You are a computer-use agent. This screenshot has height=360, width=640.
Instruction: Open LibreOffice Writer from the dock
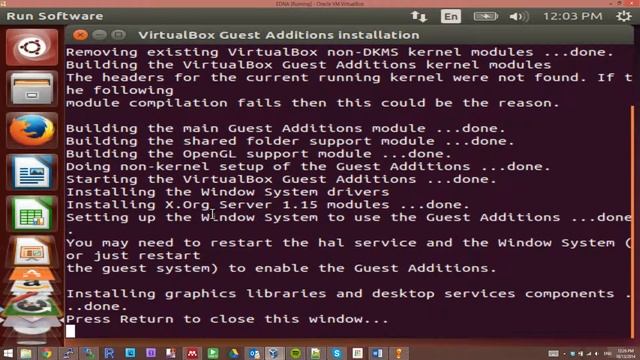coord(32,172)
